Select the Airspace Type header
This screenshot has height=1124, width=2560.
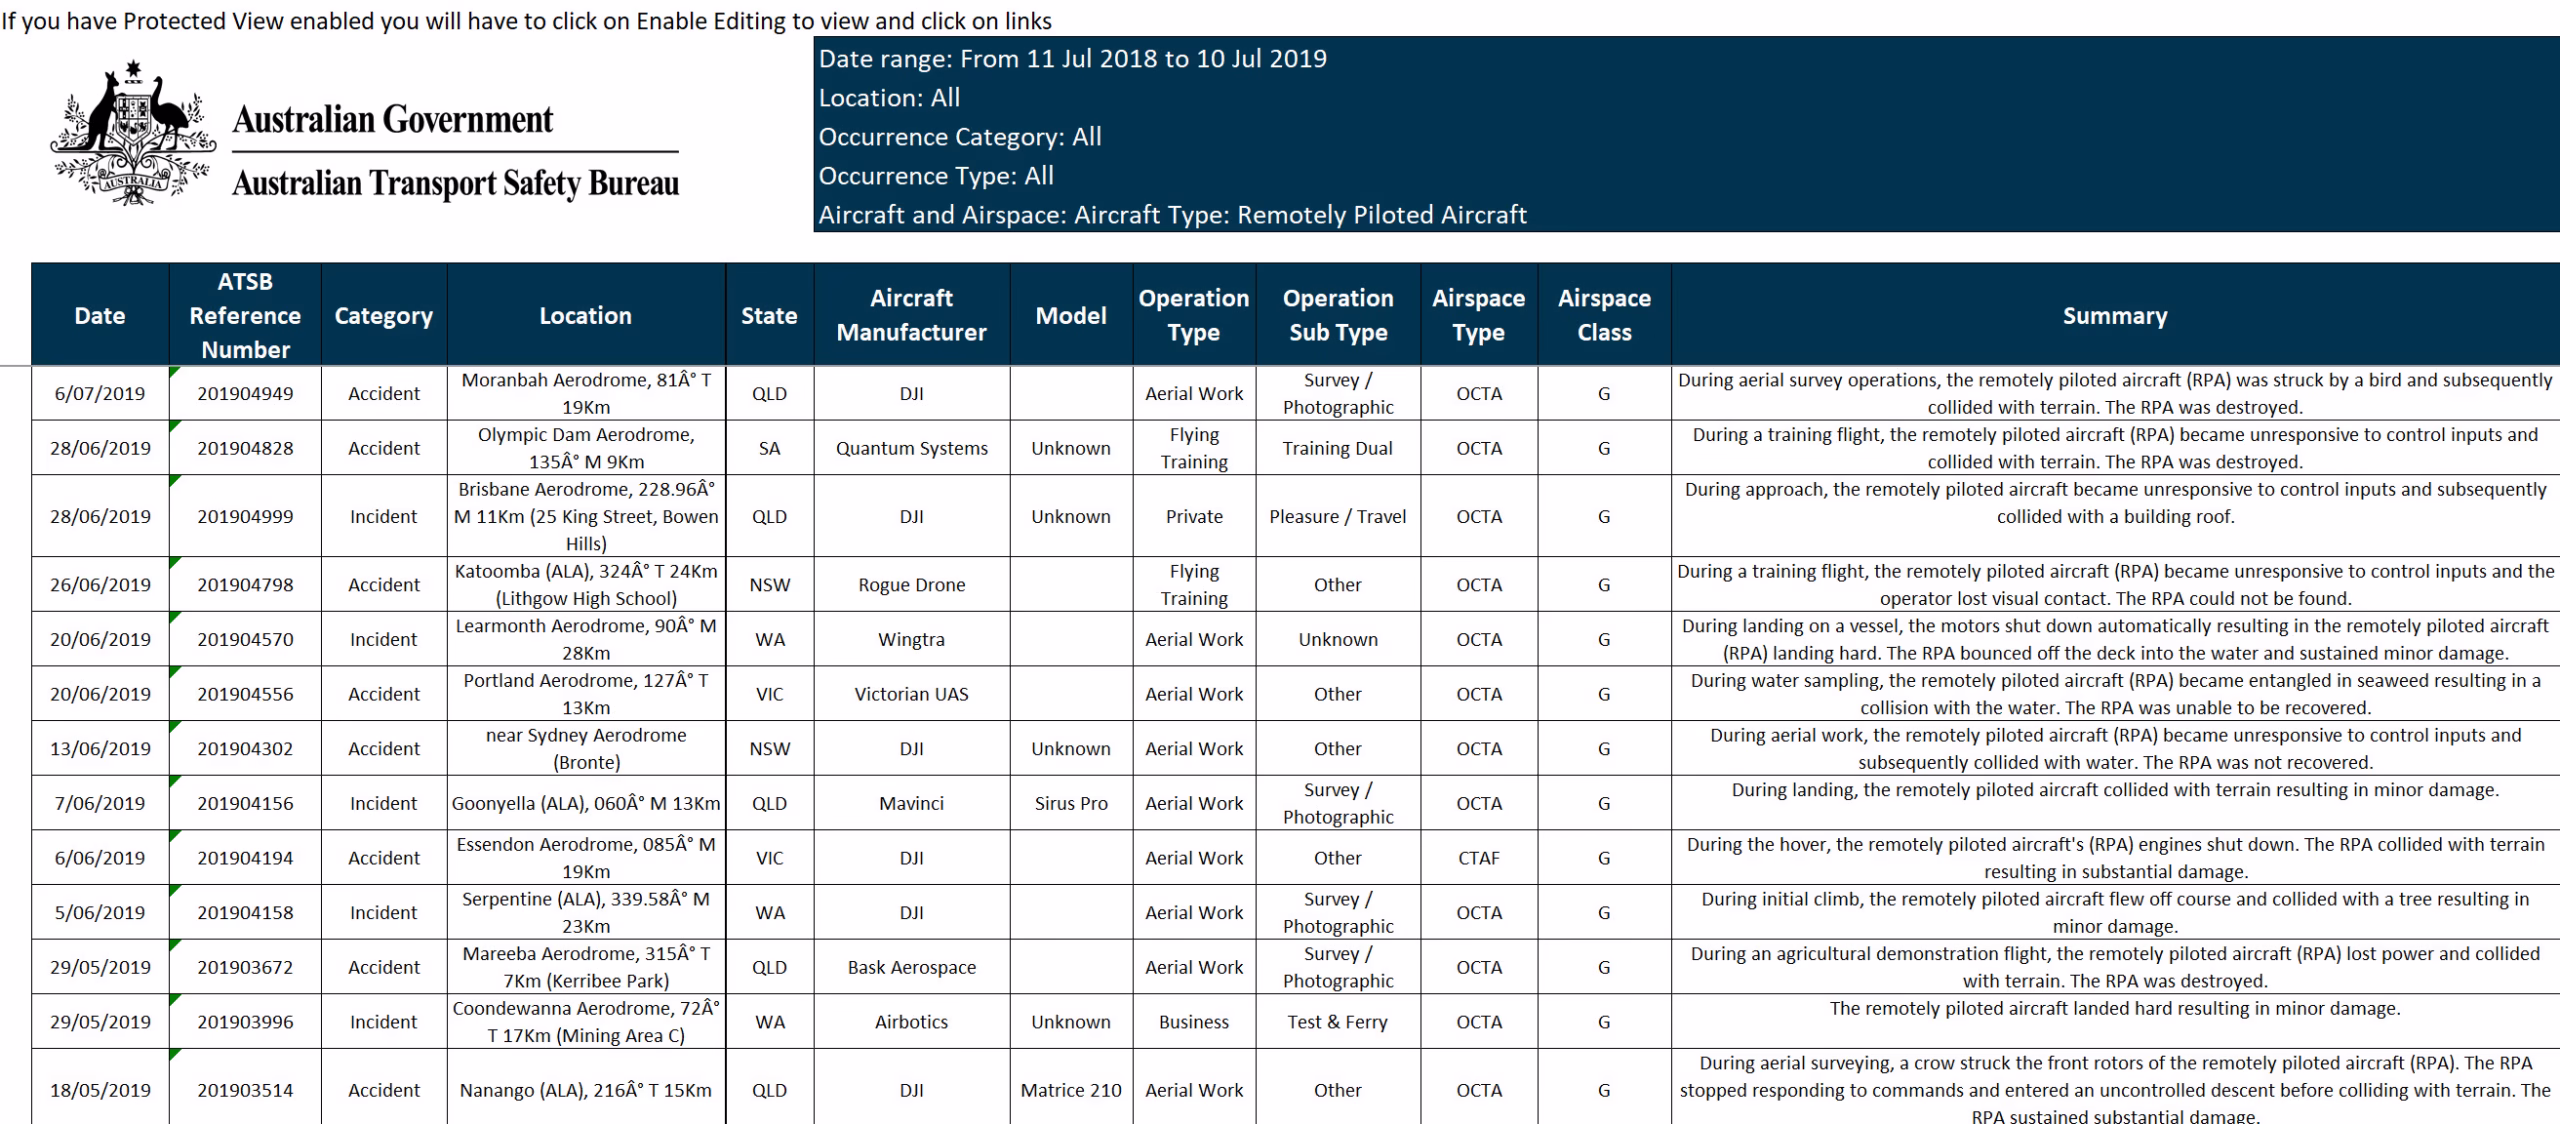[1479, 315]
